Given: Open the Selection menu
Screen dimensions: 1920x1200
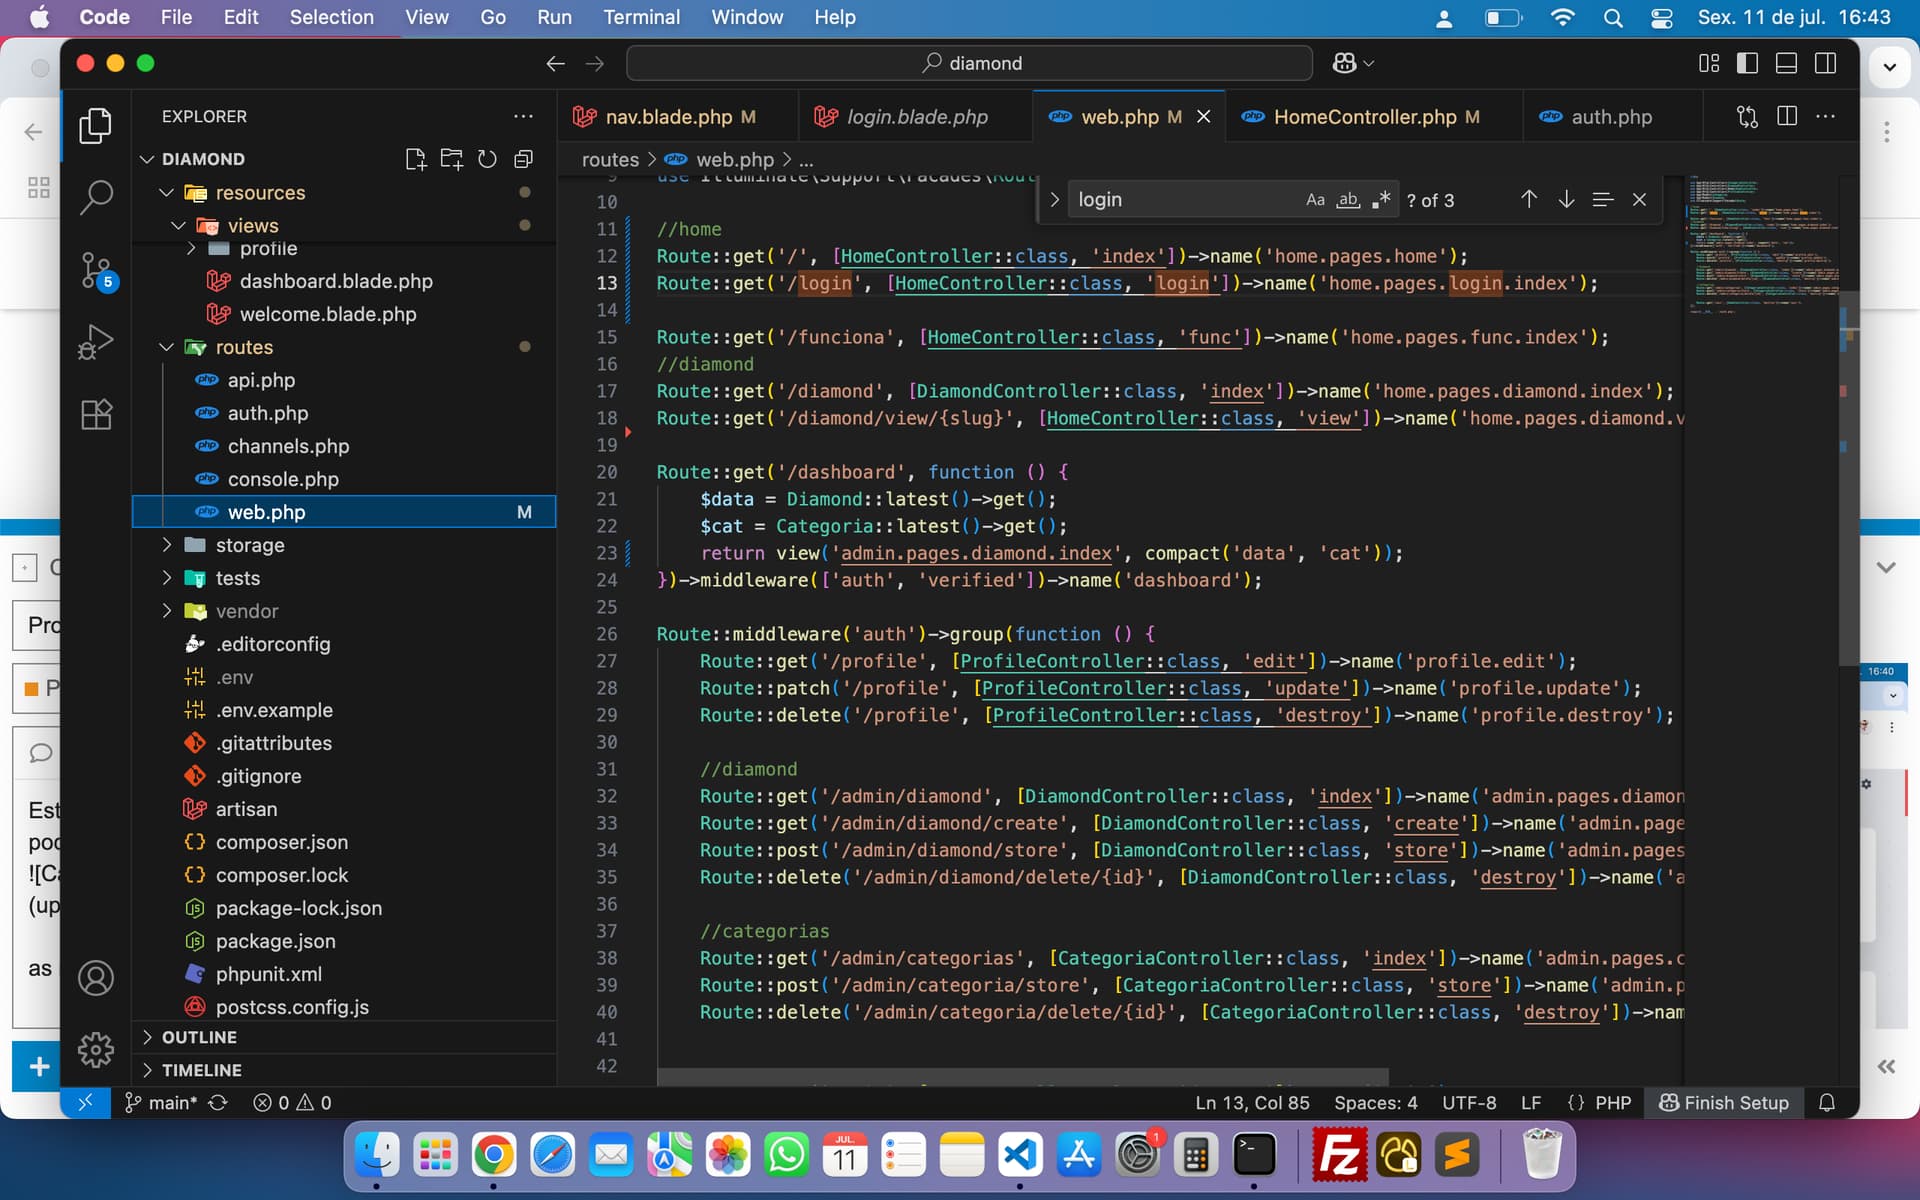Looking at the screenshot, I should 331,17.
